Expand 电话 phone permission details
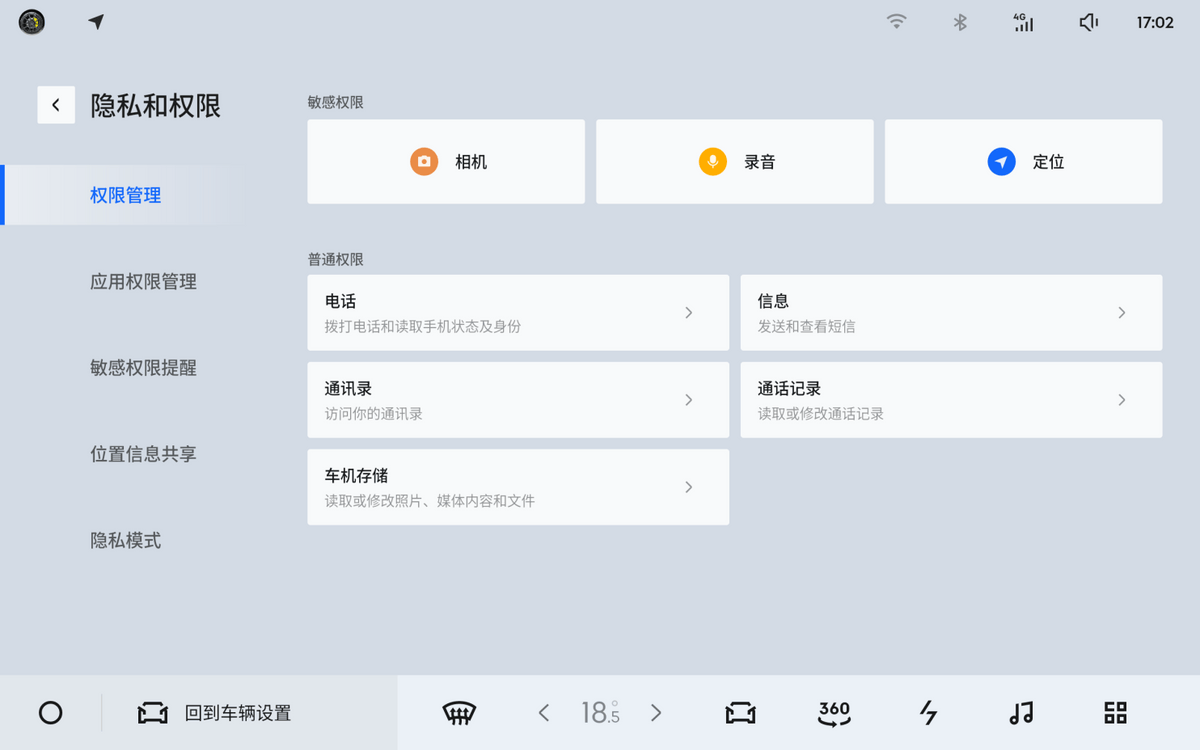 (x=518, y=312)
